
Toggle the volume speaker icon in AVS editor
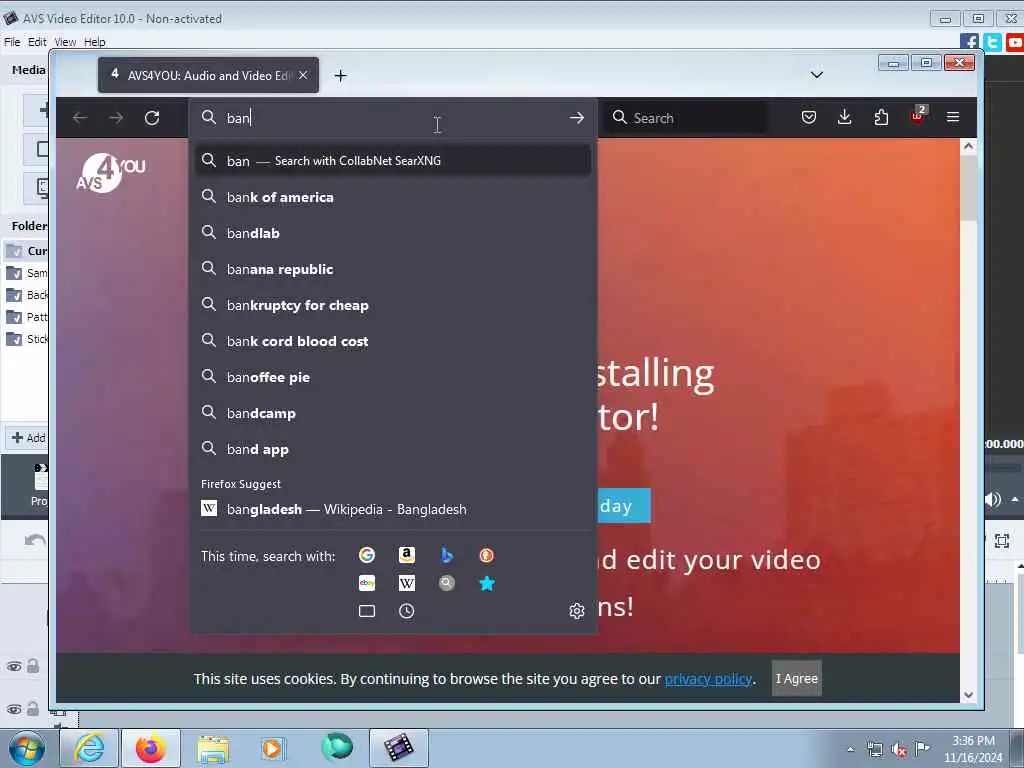pos(993,500)
